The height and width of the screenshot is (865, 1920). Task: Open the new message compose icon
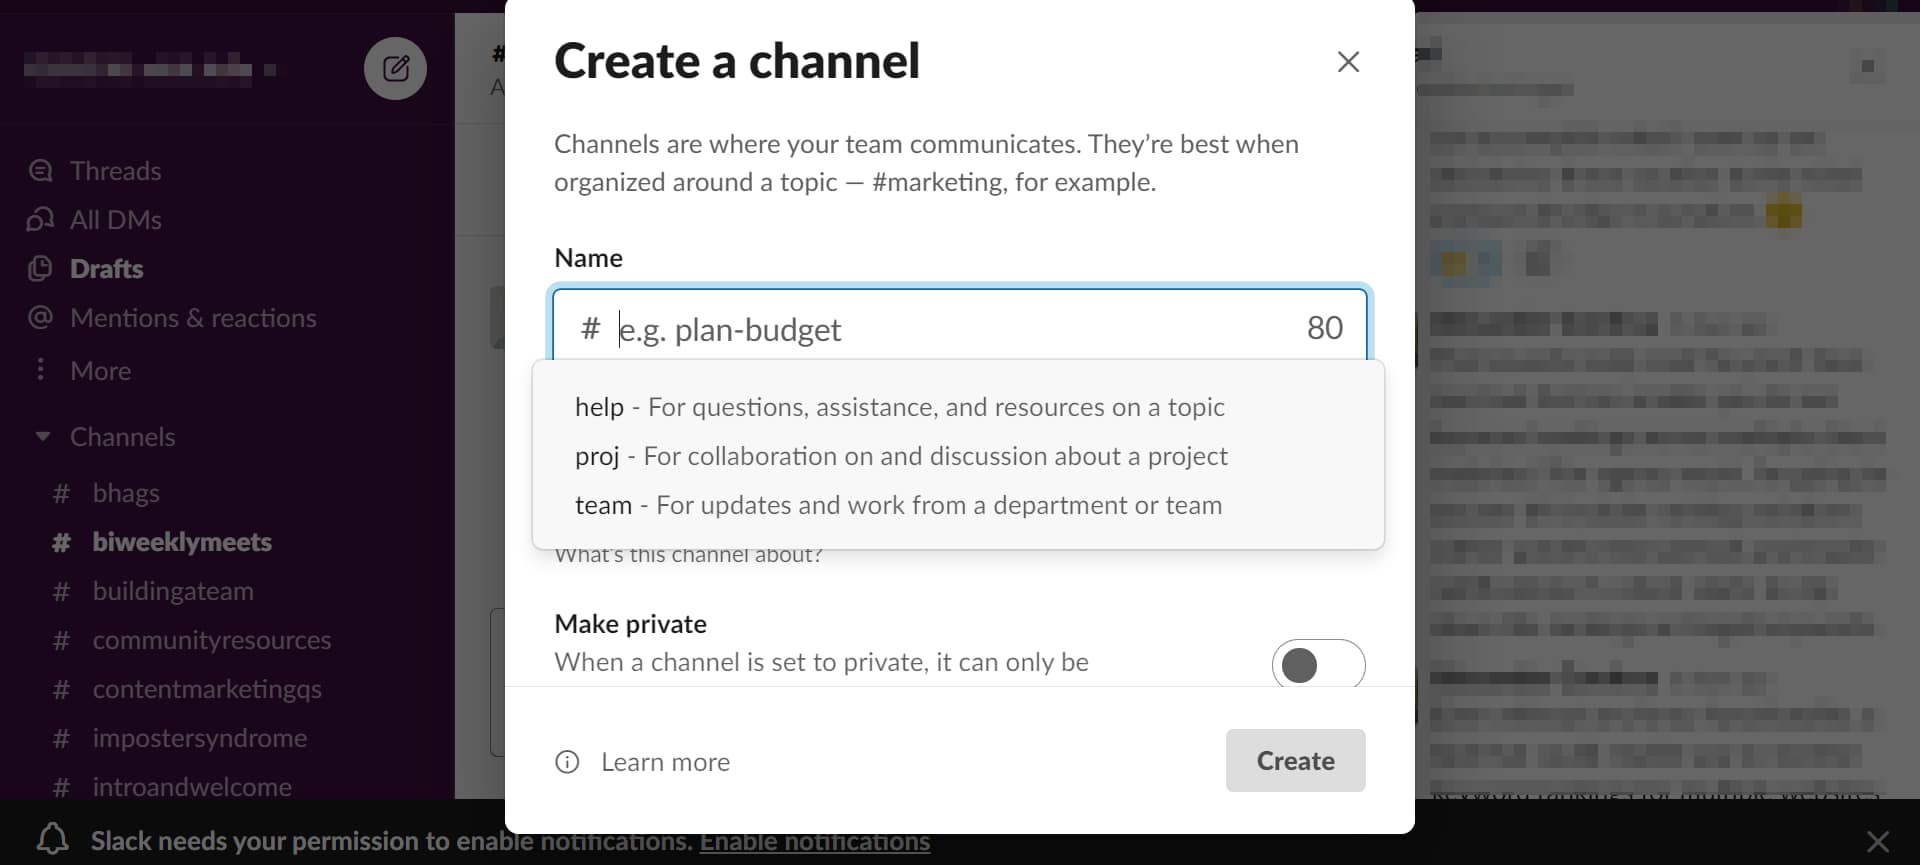pos(395,68)
